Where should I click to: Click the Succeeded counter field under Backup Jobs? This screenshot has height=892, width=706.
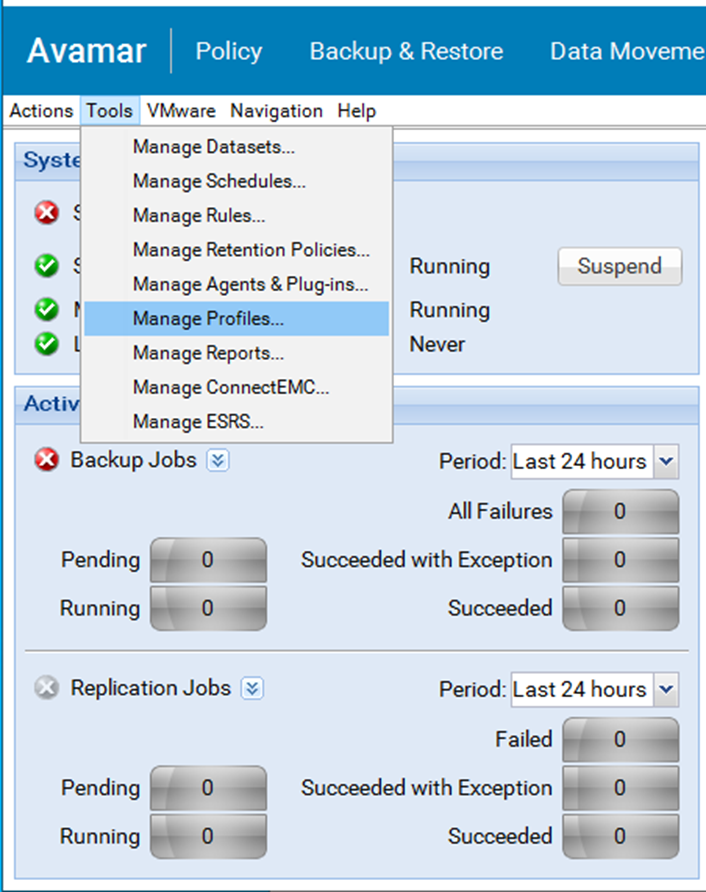pyautogui.click(x=620, y=608)
